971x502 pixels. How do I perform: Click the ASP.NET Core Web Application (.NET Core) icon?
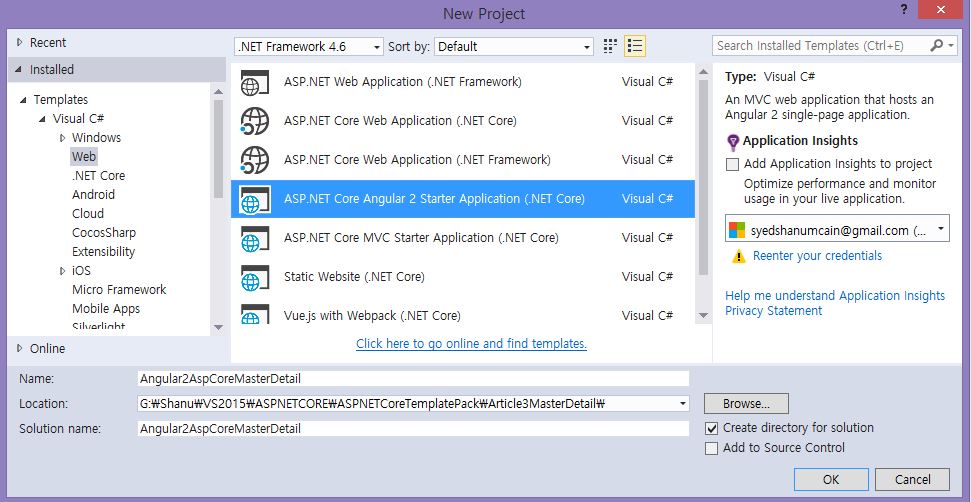(255, 121)
